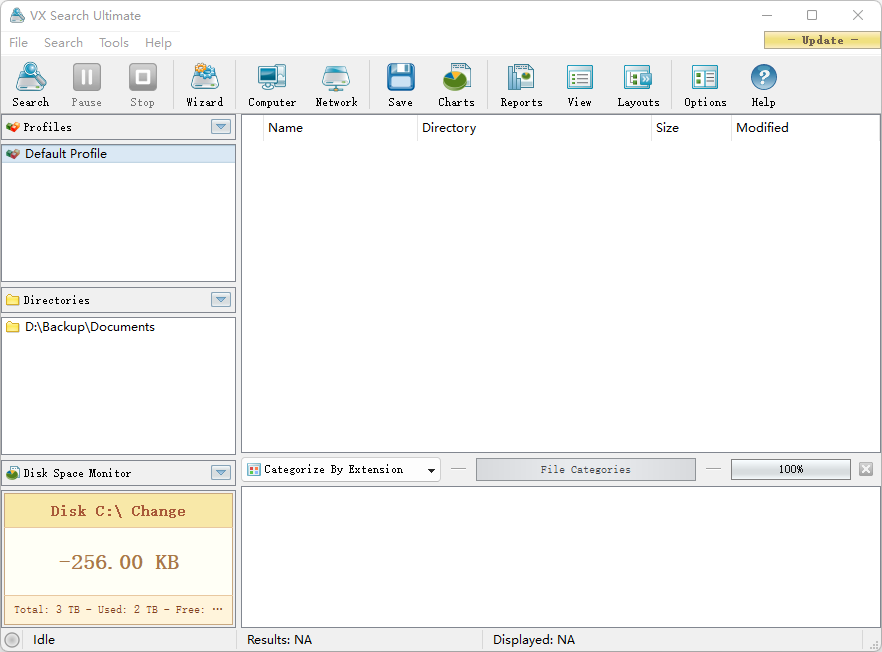Screen dimensions: 882x652
Task: Open the Categorize By Extension combo box
Action: click(x=341, y=470)
